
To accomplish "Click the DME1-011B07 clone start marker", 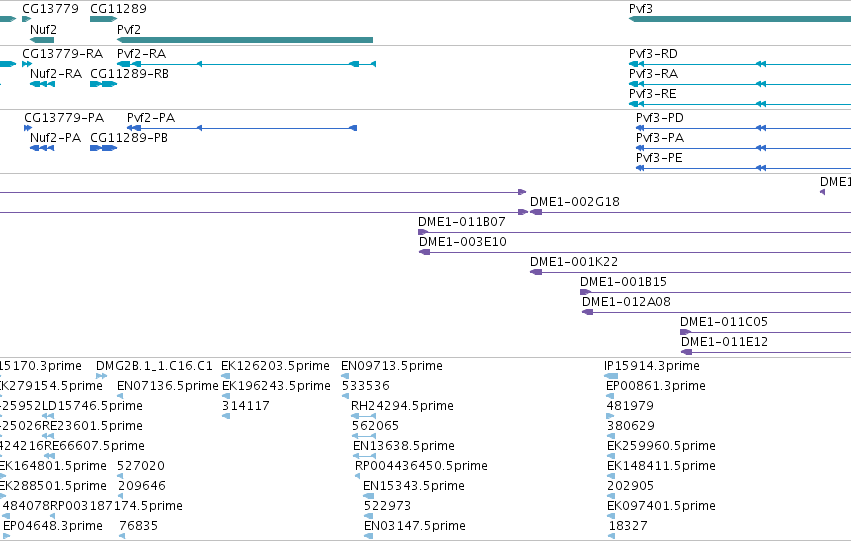I will coord(423,232).
